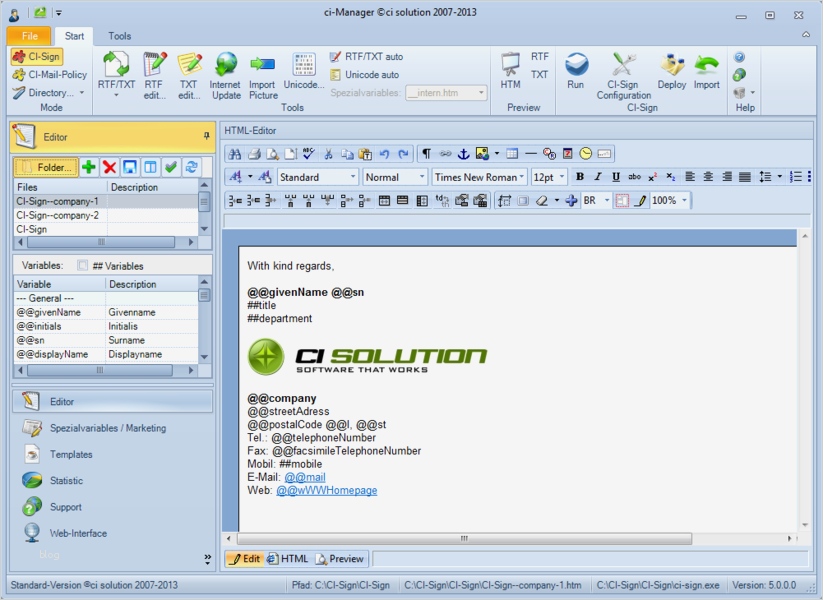Viewport: 823px width, 600px height.
Task: Open the RTF edit tool
Action: click(154, 75)
